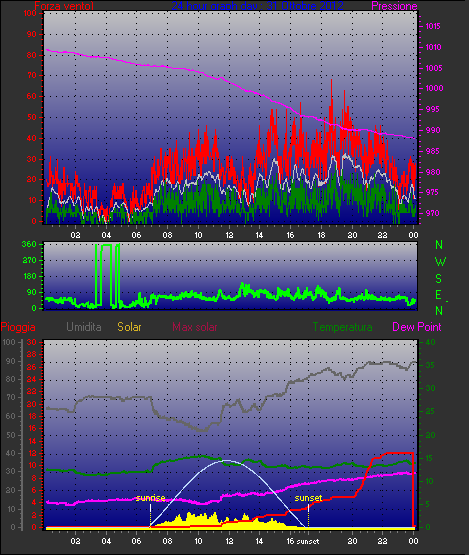Click the red "Pioggia" legend label

[x=18, y=327]
